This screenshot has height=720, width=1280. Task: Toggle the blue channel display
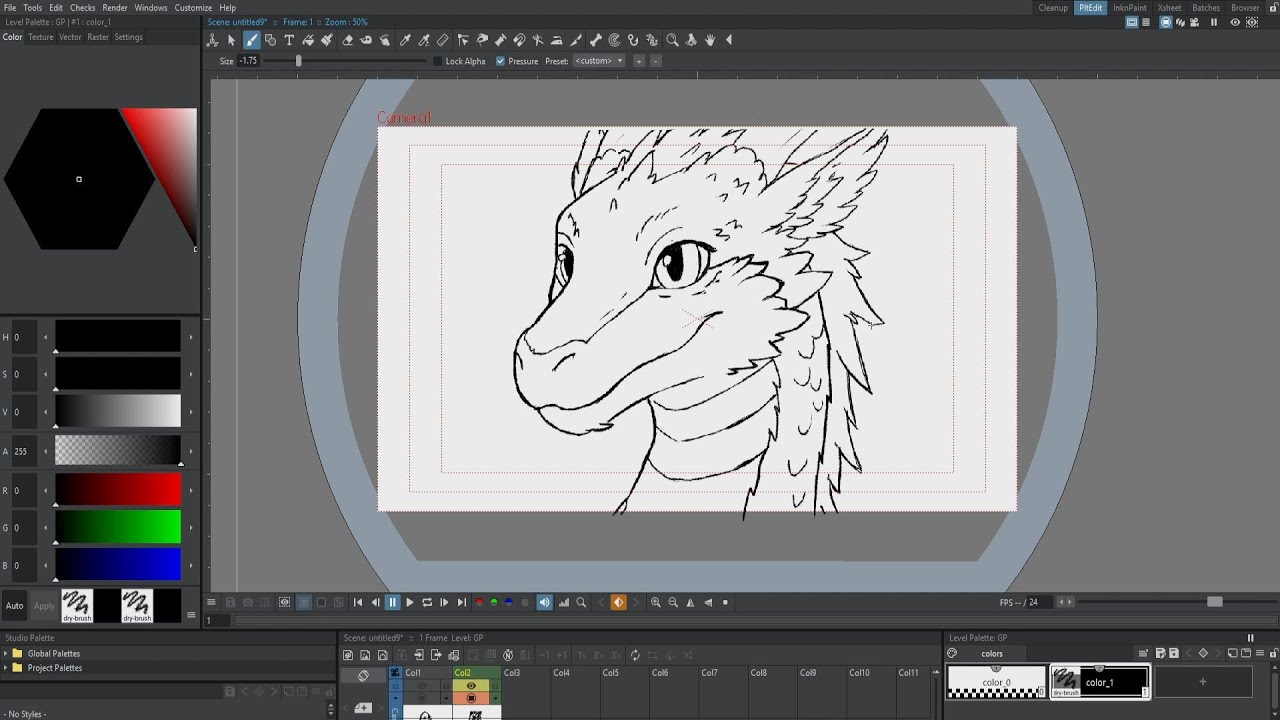(509, 602)
